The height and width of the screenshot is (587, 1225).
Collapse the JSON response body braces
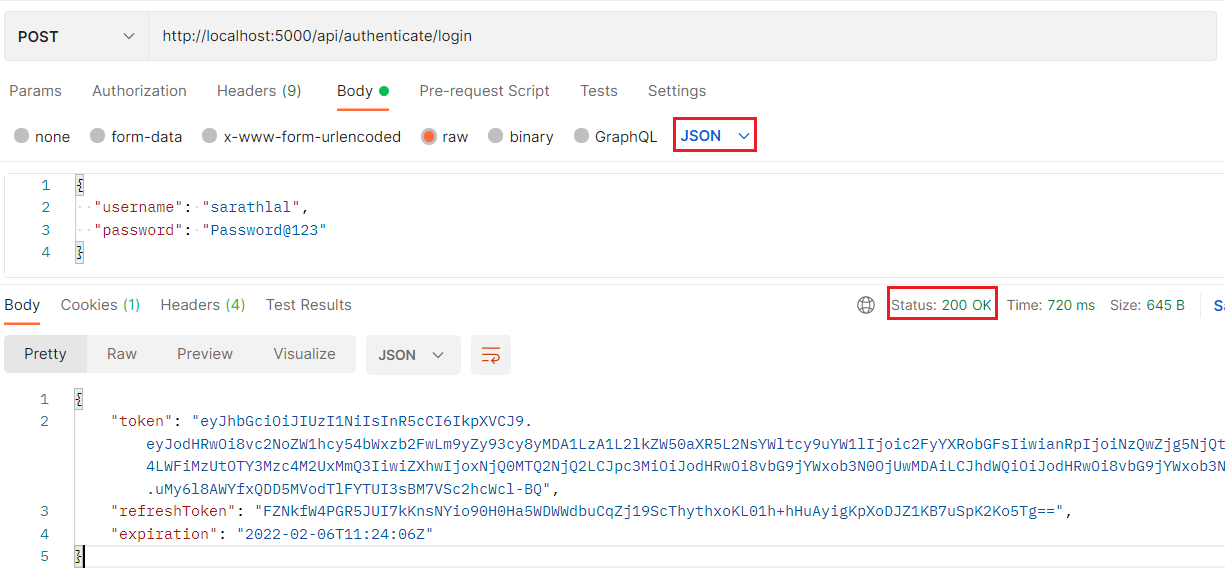pyautogui.click(x=78, y=396)
